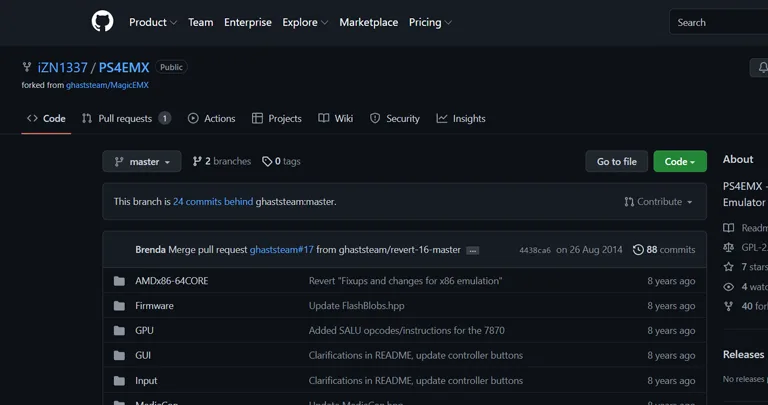Viewport: 768px width, 405px height.
Task: Click the branches git-branch icon
Action: pos(197,161)
